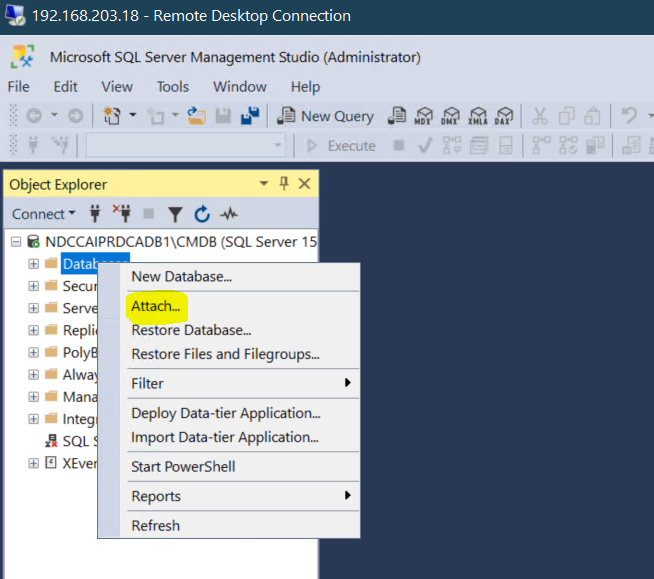Viewport: 654px width, 579px height.
Task: Expand the Integration Services folder node
Action: click(x=33, y=419)
